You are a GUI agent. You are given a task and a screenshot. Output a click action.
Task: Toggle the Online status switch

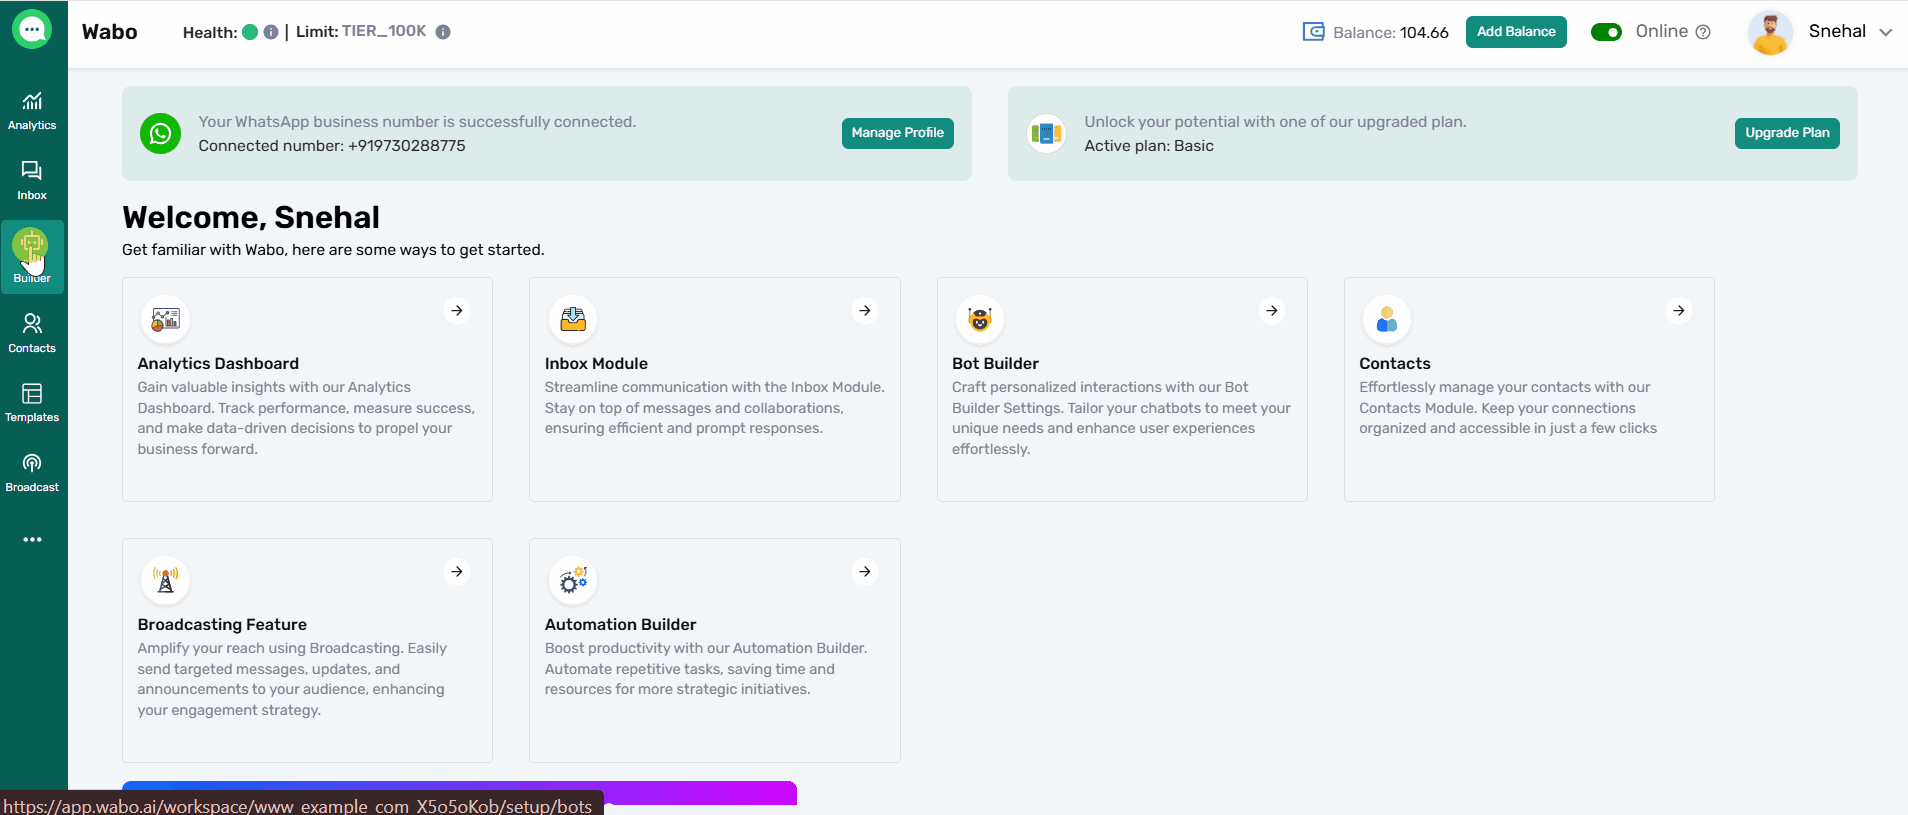(1606, 32)
